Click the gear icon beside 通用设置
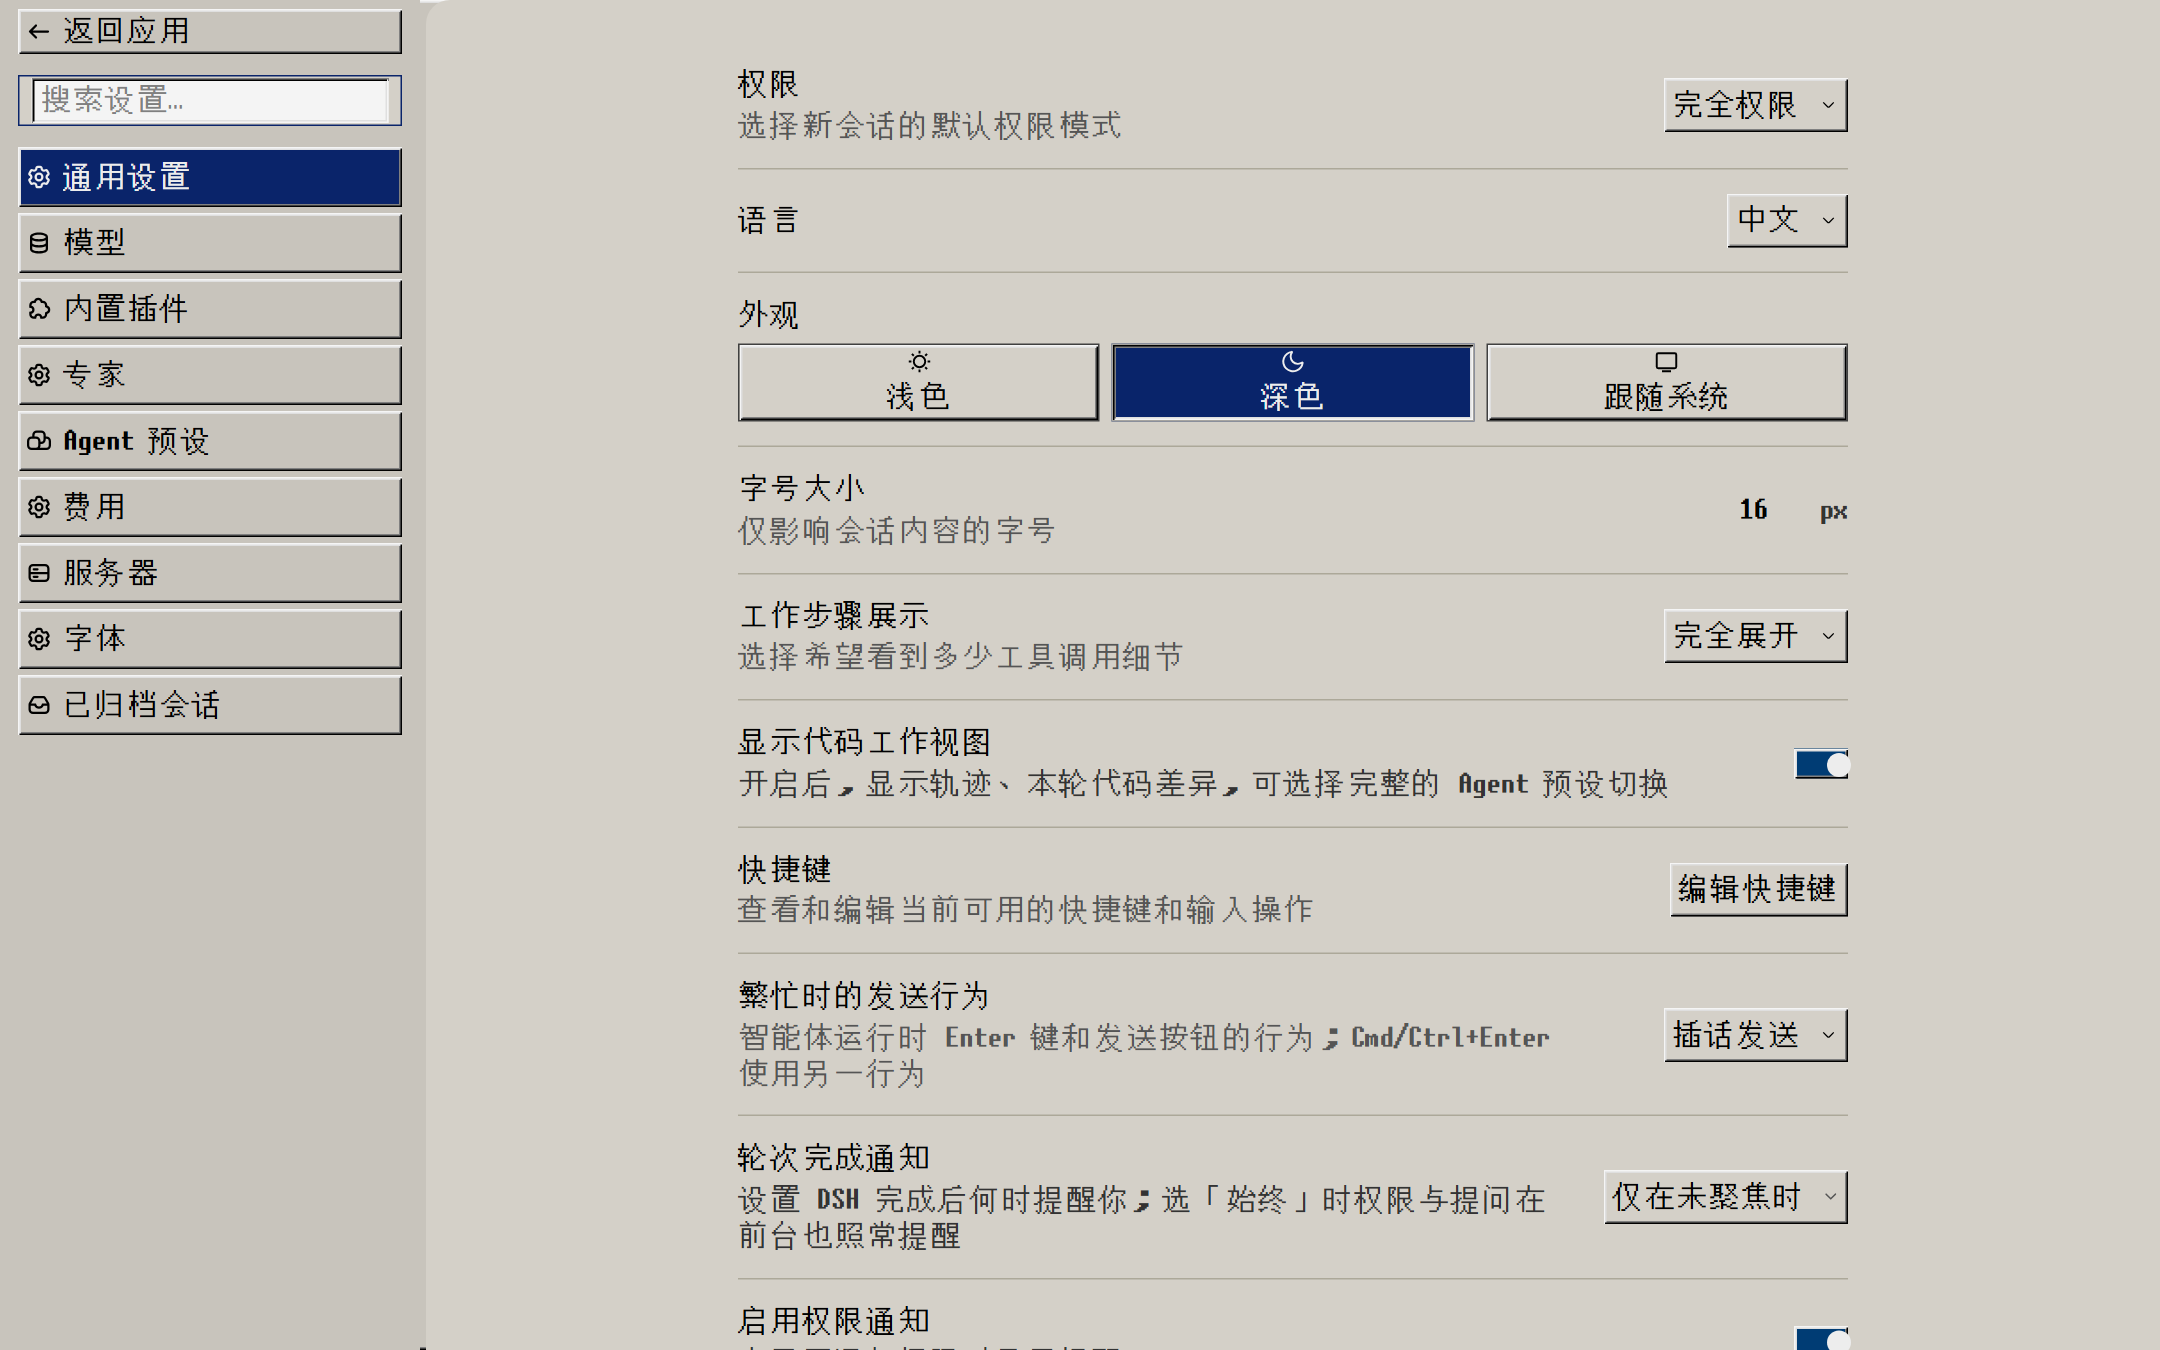This screenshot has height=1350, width=2160. click(x=39, y=177)
